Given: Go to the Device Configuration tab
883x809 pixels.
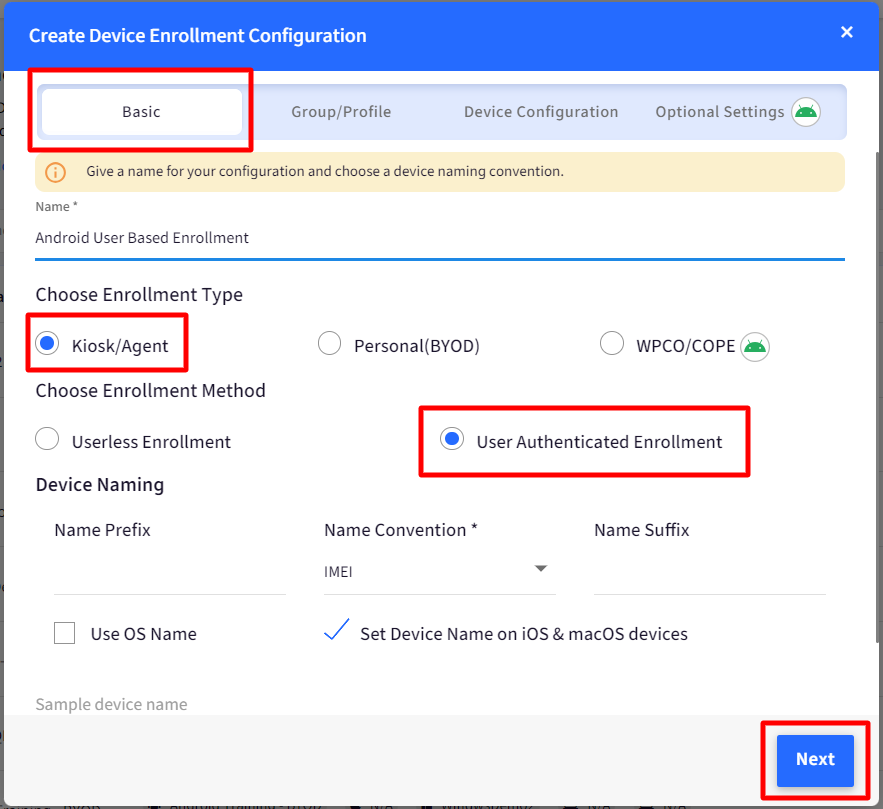Looking at the screenshot, I should click(541, 112).
